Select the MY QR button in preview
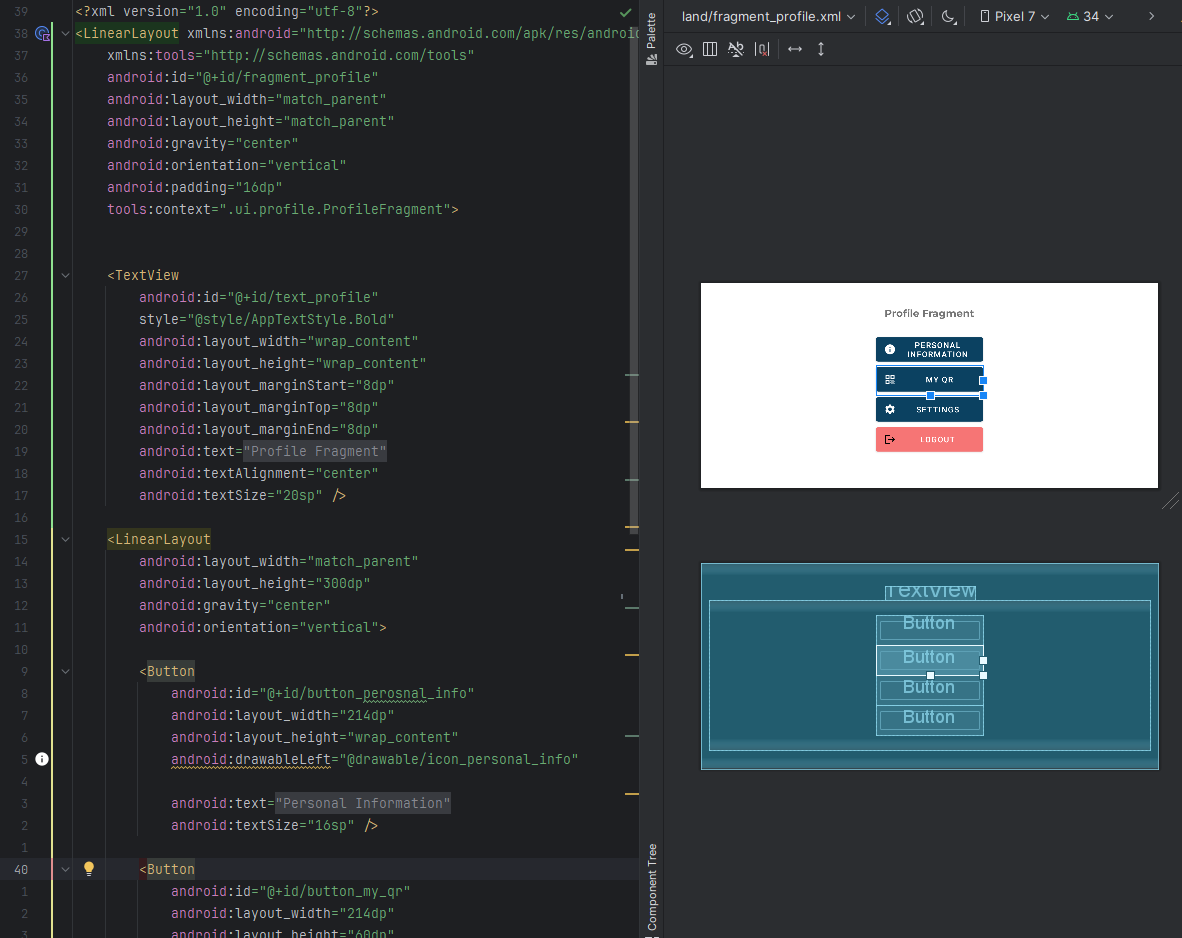Screen dimensions: 1182x938 929,380
